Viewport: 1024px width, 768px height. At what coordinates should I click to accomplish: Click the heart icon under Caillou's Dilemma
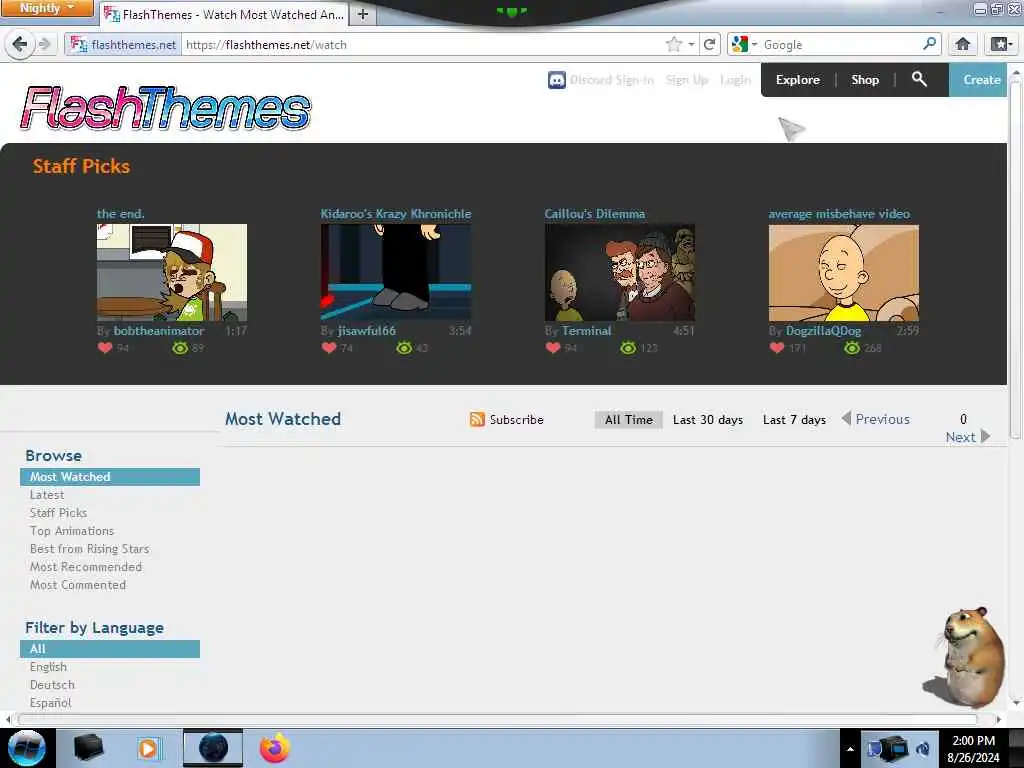coord(553,347)
